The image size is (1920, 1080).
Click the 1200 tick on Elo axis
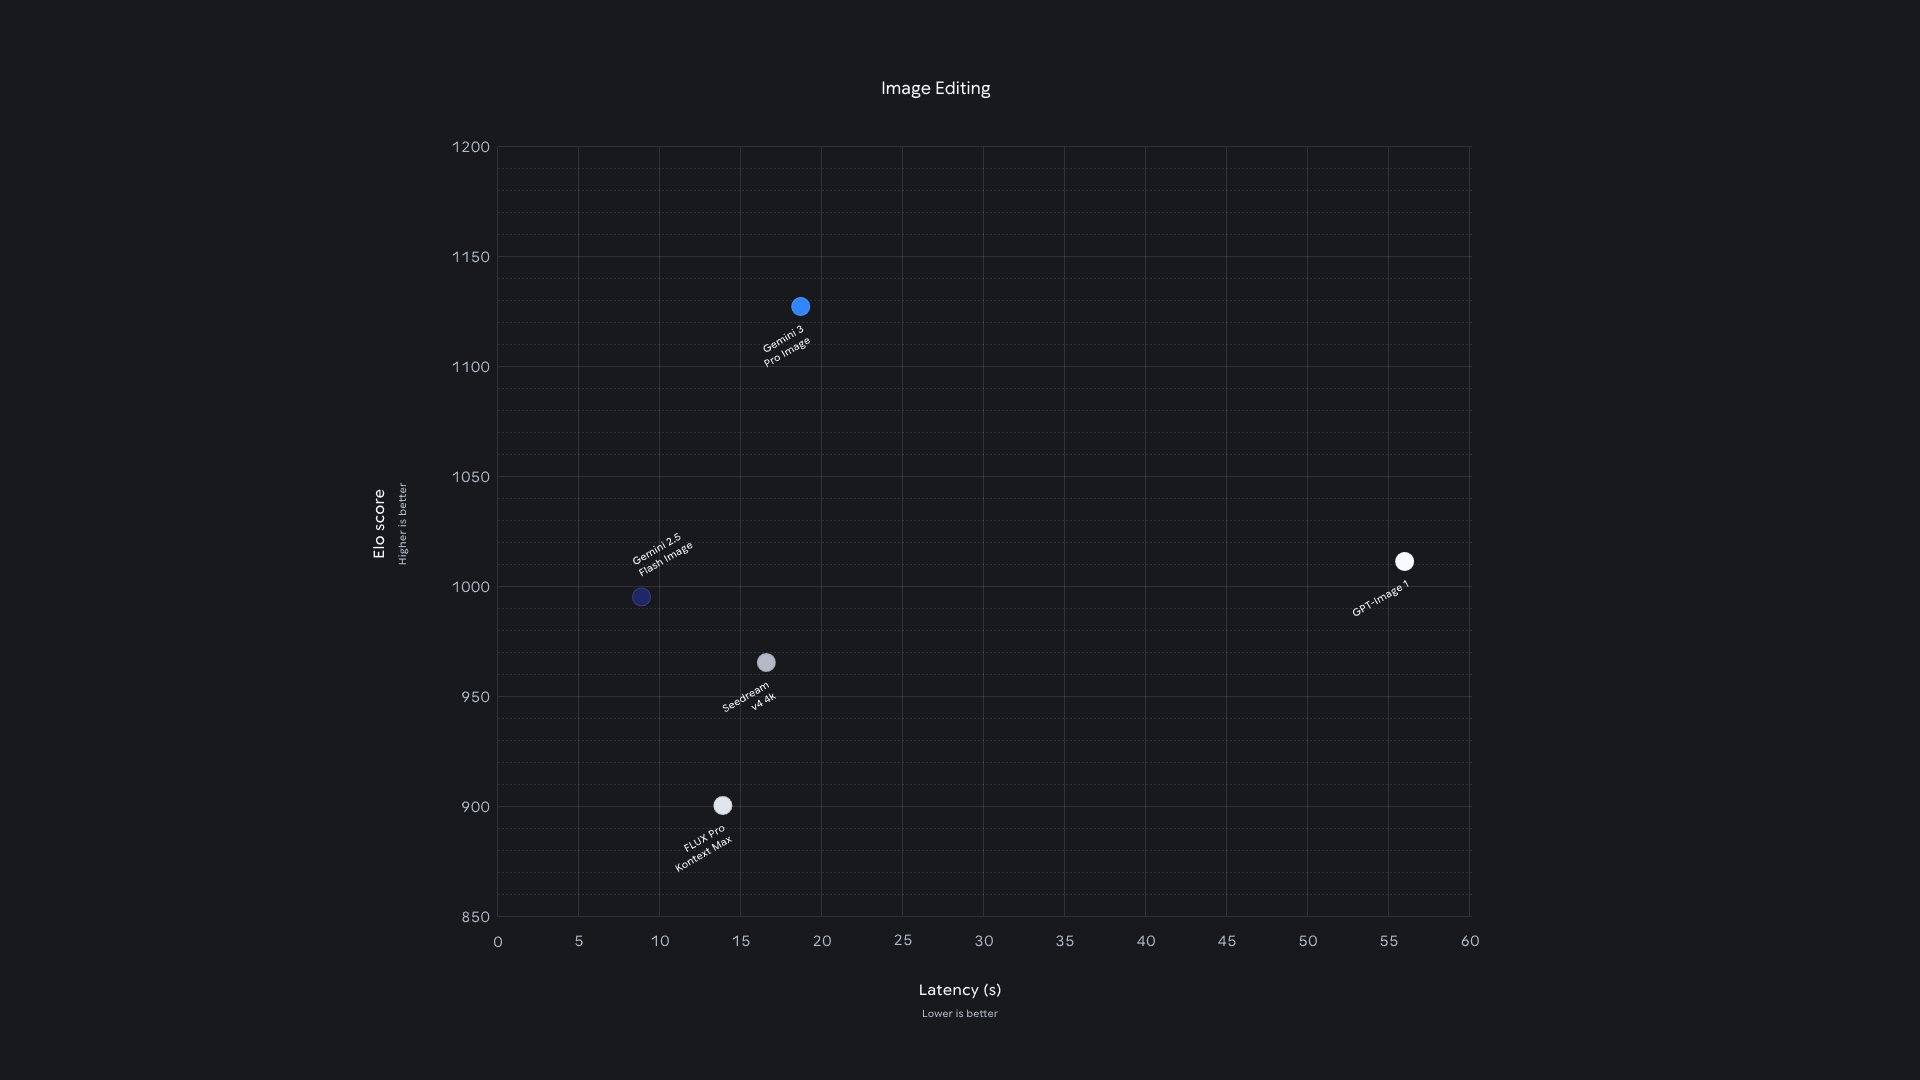[x=470, y=147]
